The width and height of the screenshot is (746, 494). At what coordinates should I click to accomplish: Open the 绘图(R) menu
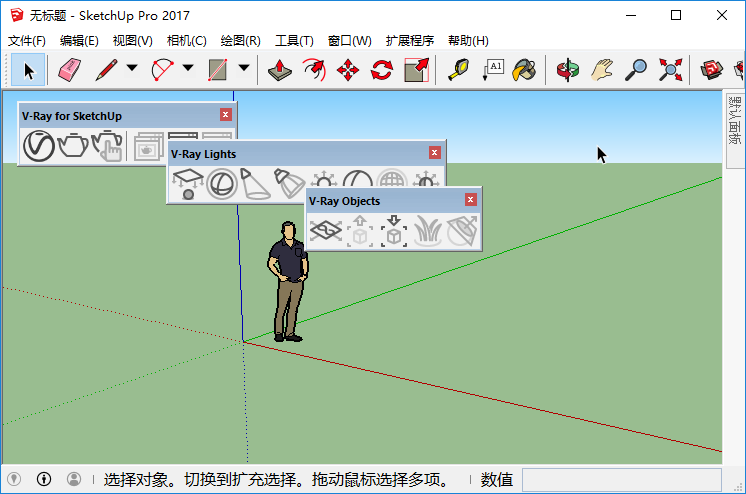240,41
